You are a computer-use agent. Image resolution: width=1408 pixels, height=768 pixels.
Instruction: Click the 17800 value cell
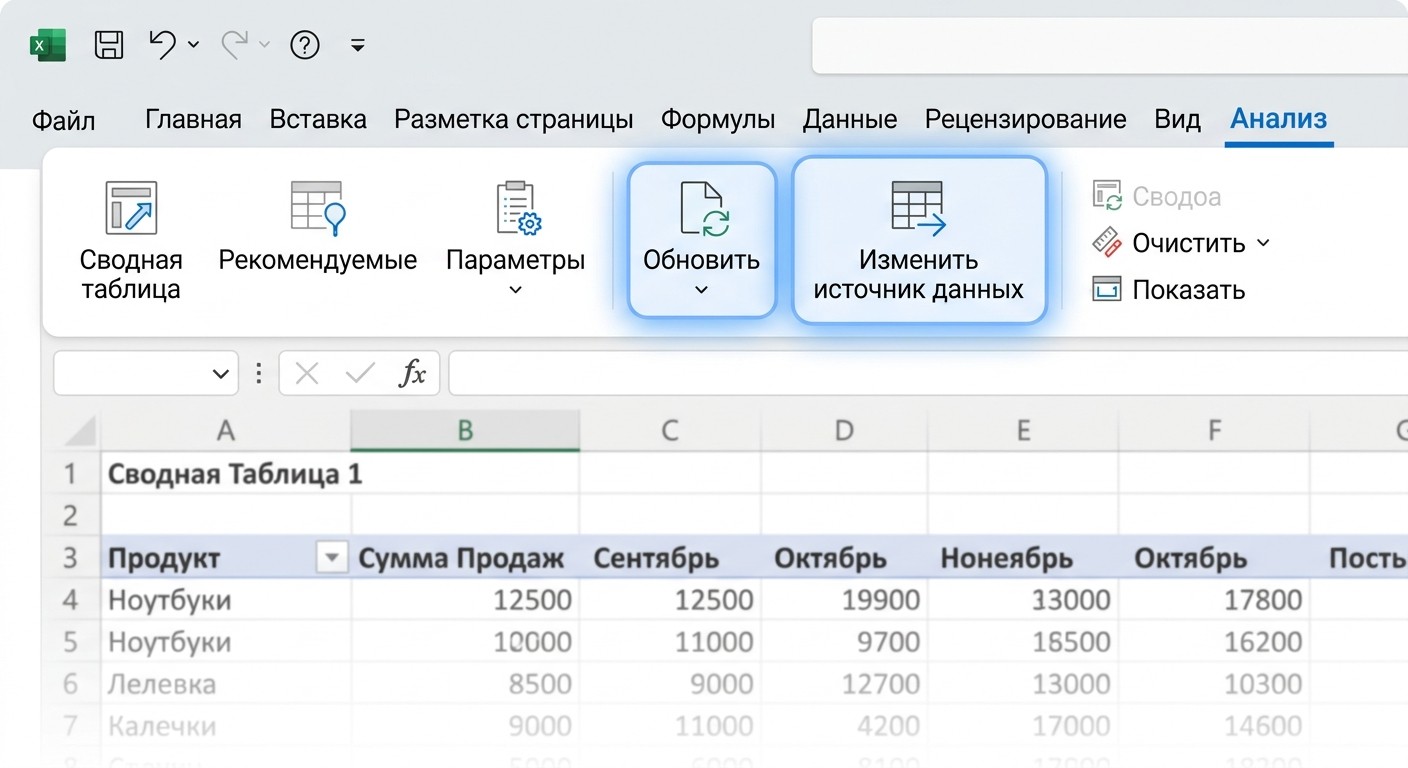pos(1214,600)
